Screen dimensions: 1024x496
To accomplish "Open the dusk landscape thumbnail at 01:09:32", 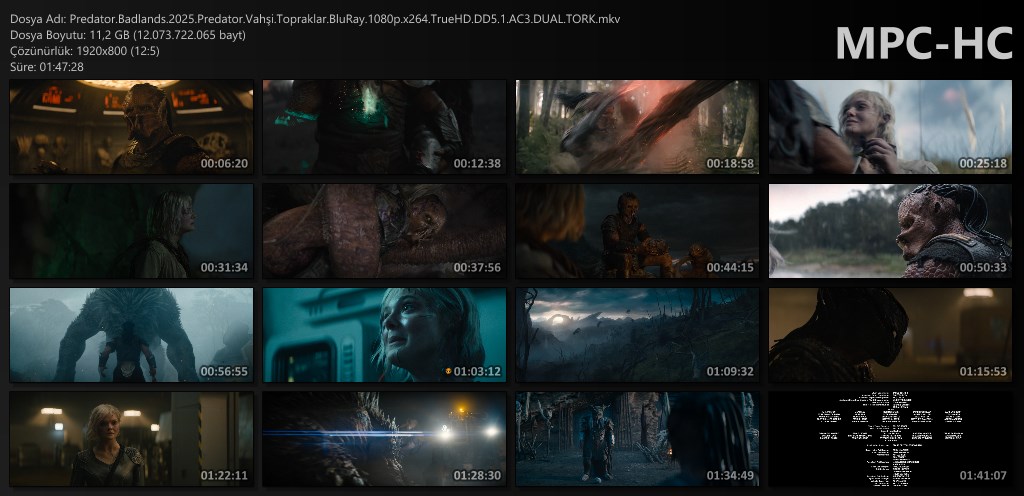I will tap(637, 335).
